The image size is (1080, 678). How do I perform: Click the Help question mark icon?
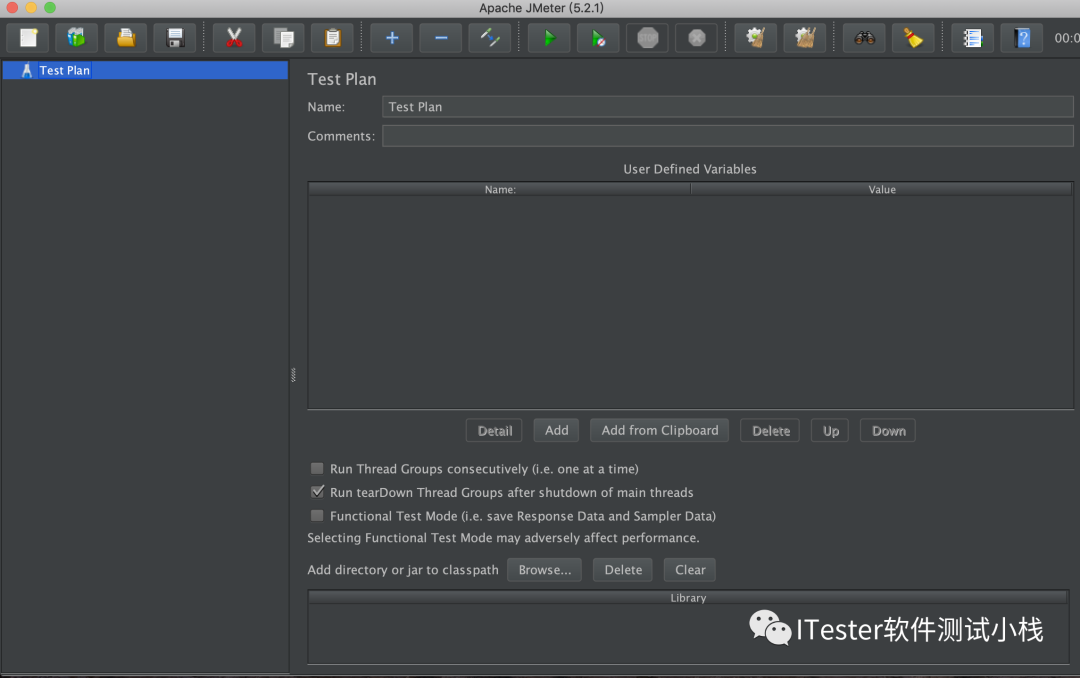[1022, 38]
